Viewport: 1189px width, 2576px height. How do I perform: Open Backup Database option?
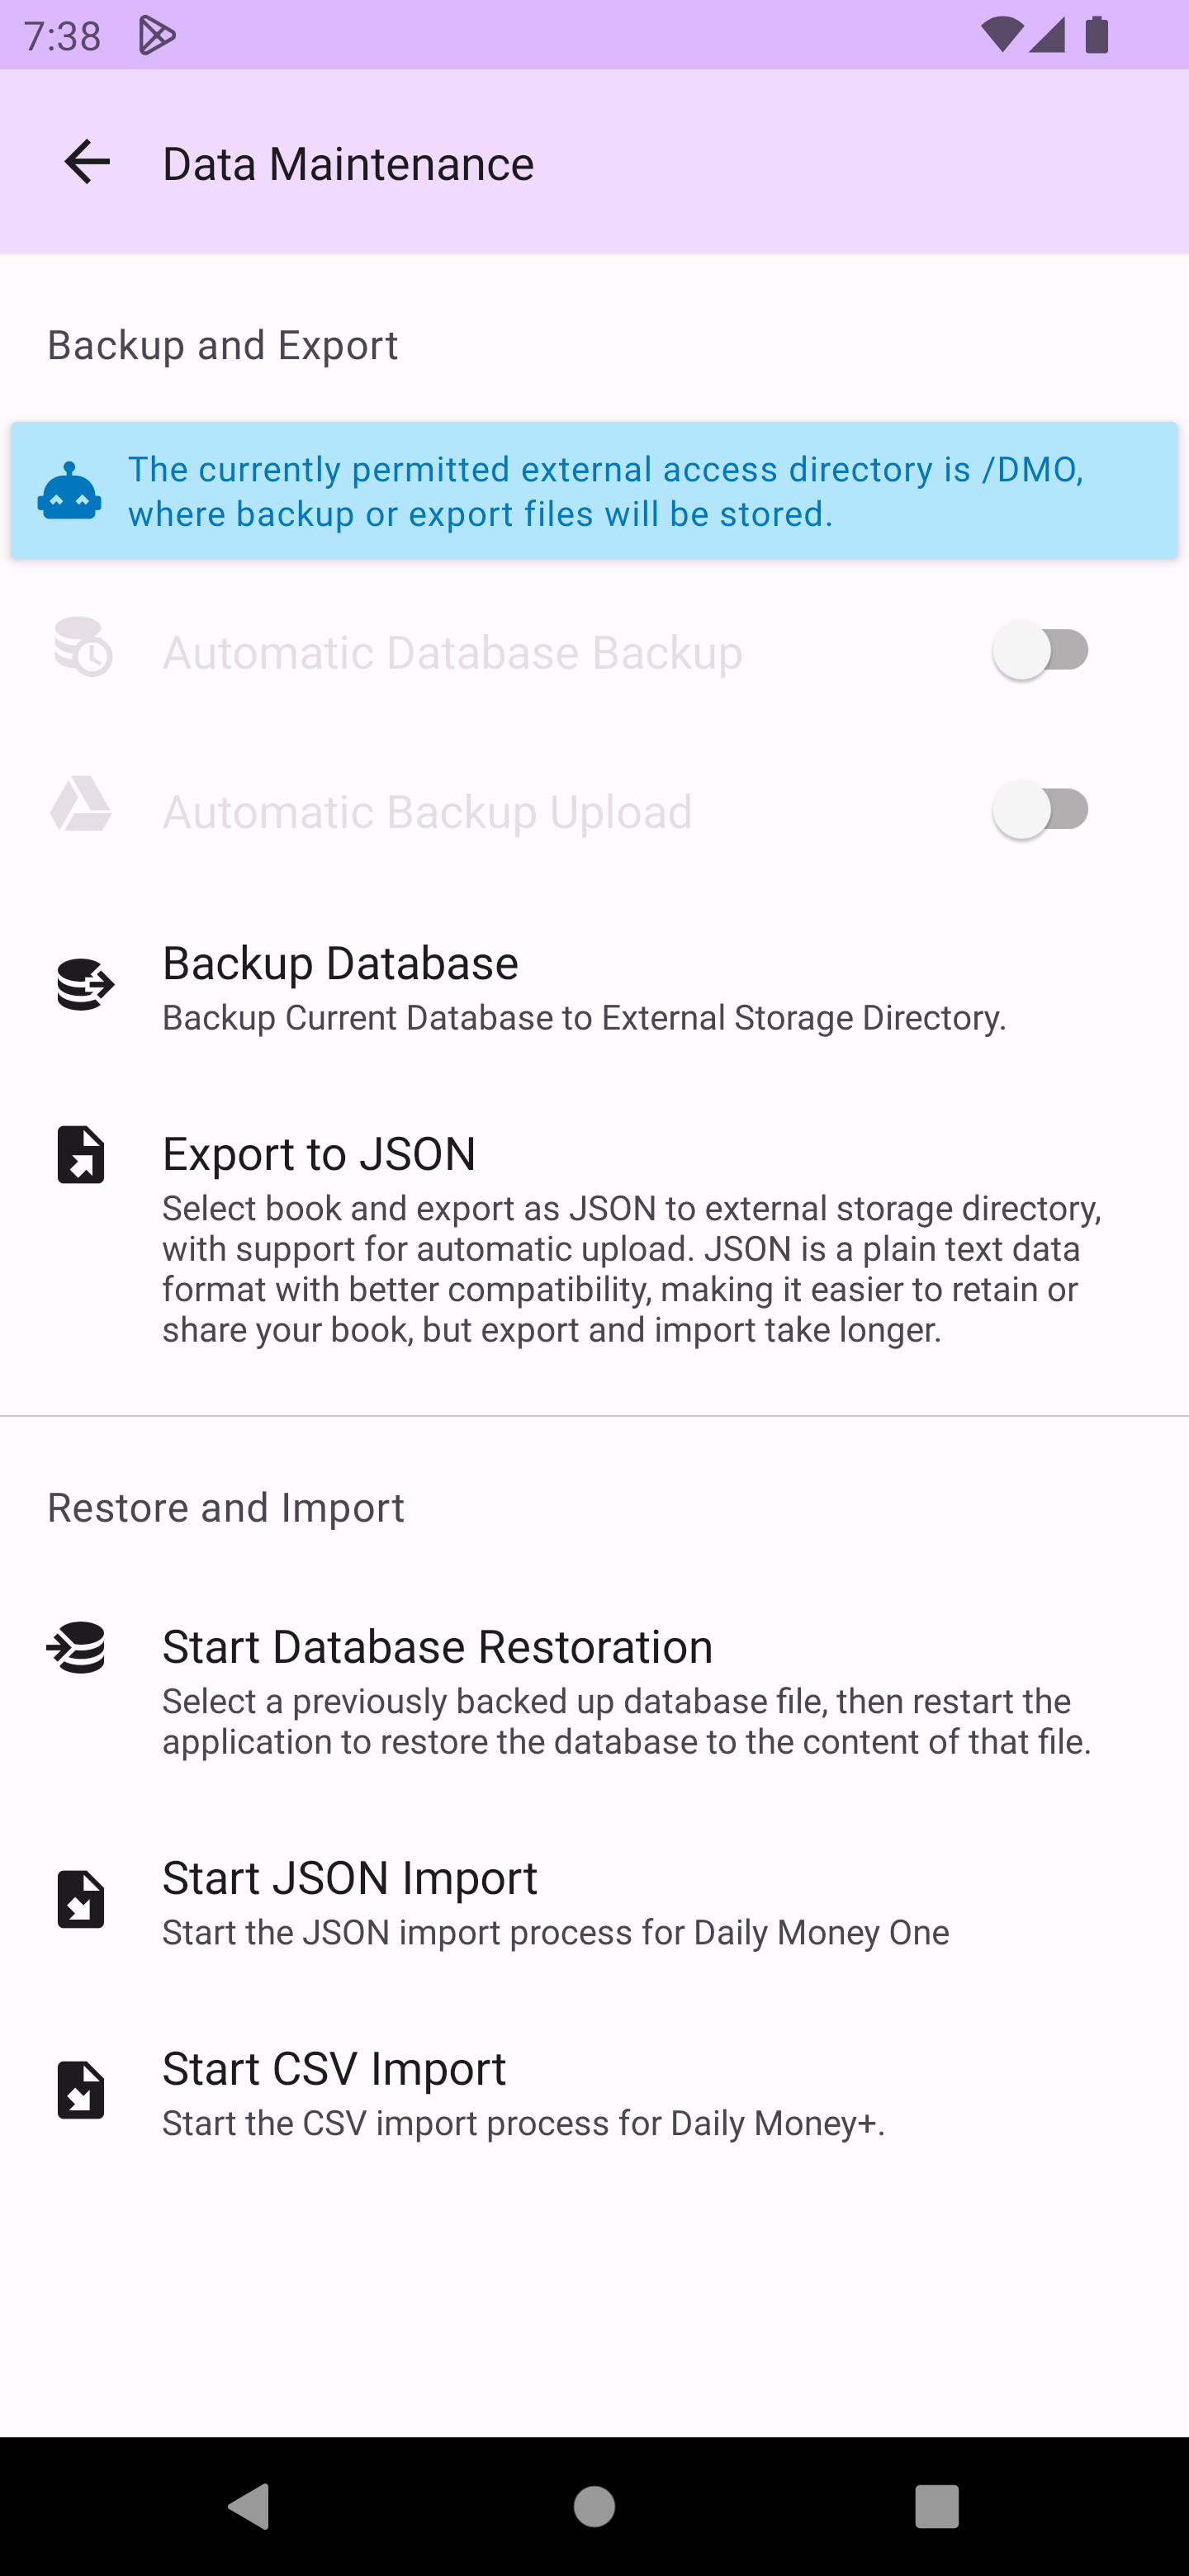[x=584, y=986]
